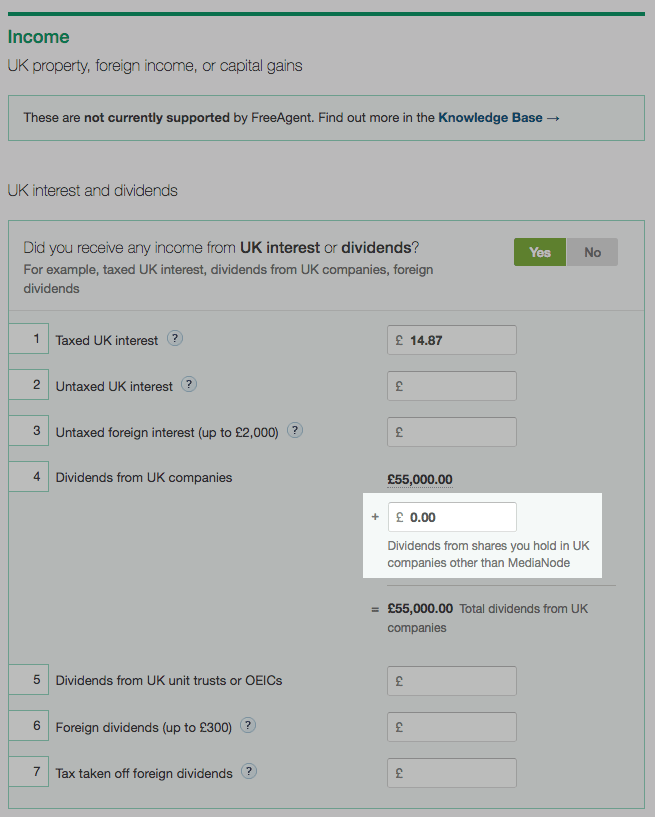Click the other UK company dividends field
Viewport: 655px width, 817px height.
[452, 517]
